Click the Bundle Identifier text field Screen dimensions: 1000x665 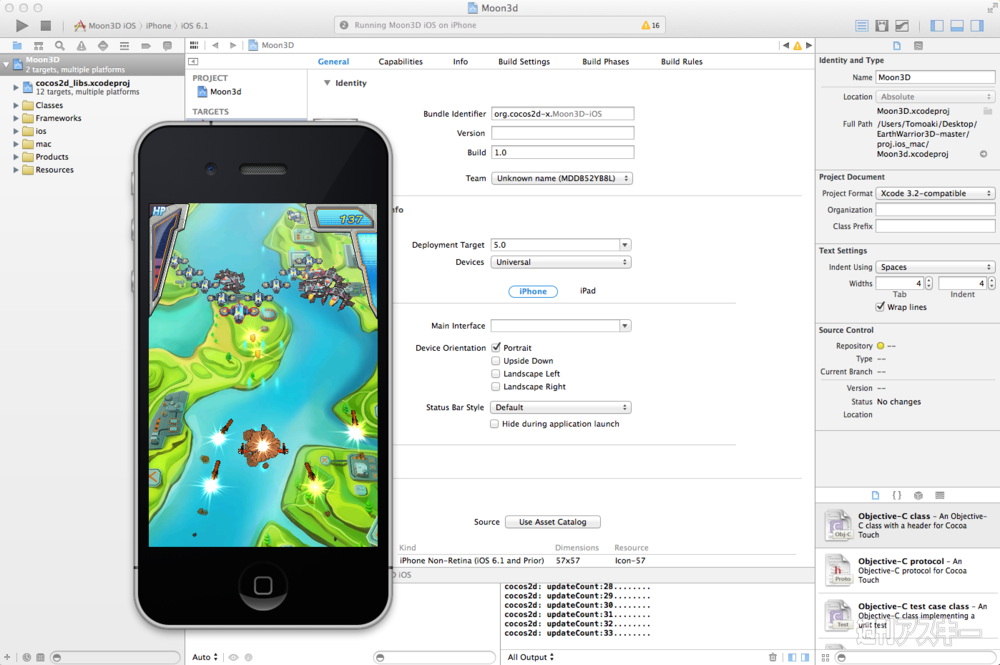pyautogui.click(x=563, y=114)
